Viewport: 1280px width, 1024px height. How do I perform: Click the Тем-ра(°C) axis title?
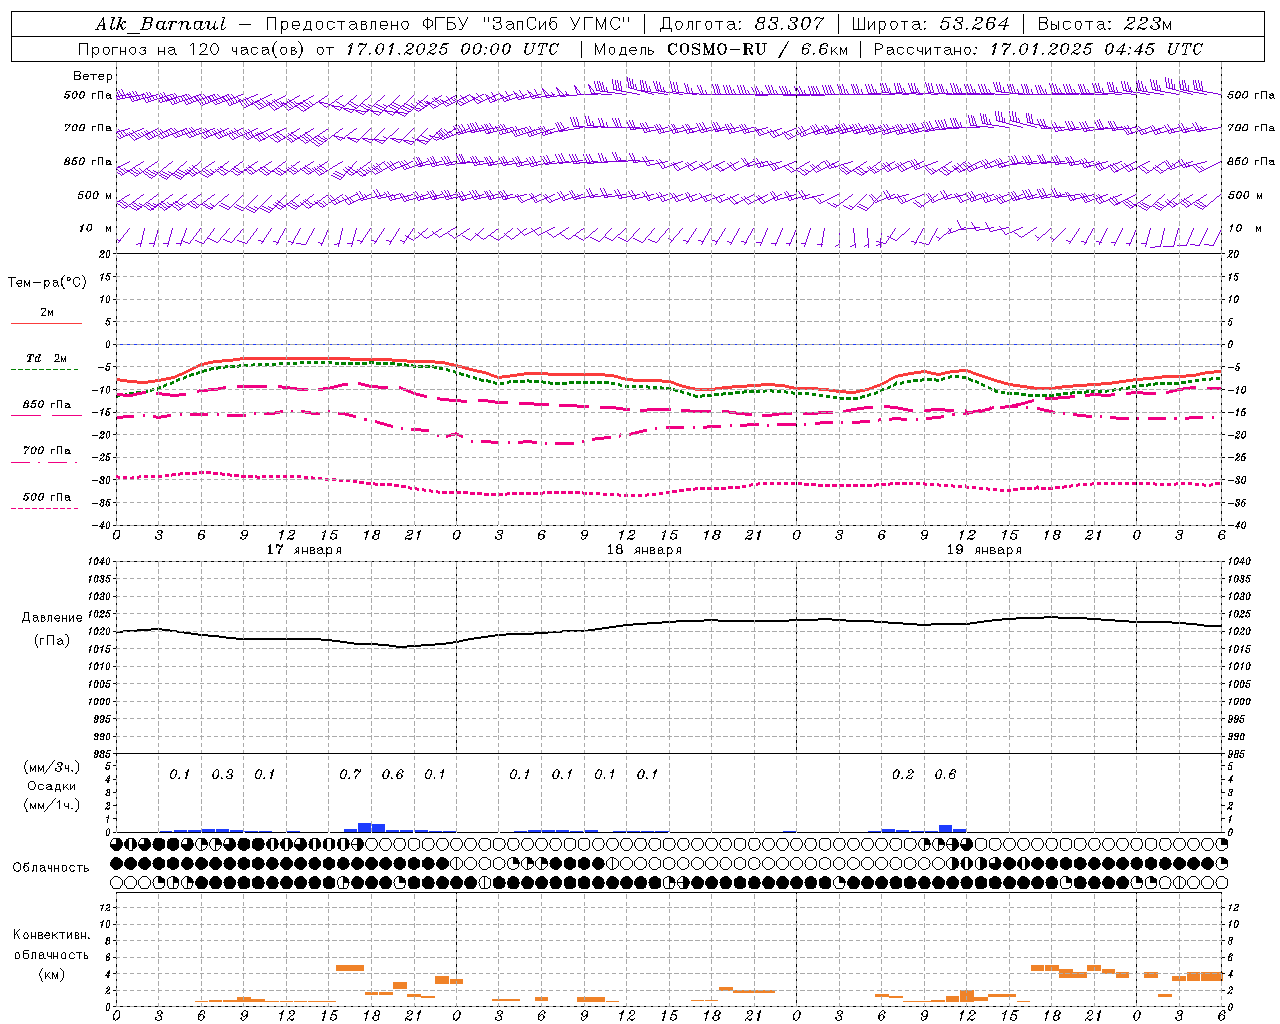pos(47,282)
